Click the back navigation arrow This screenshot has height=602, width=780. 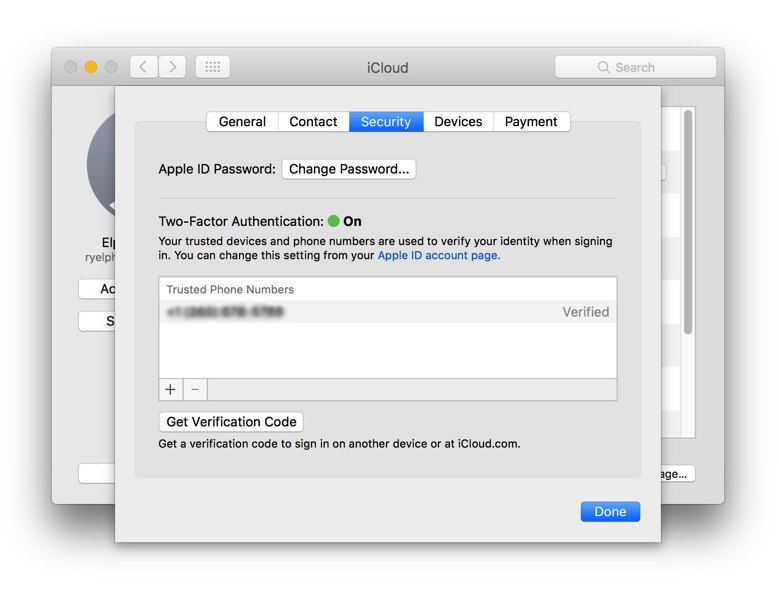pos(143,67)
